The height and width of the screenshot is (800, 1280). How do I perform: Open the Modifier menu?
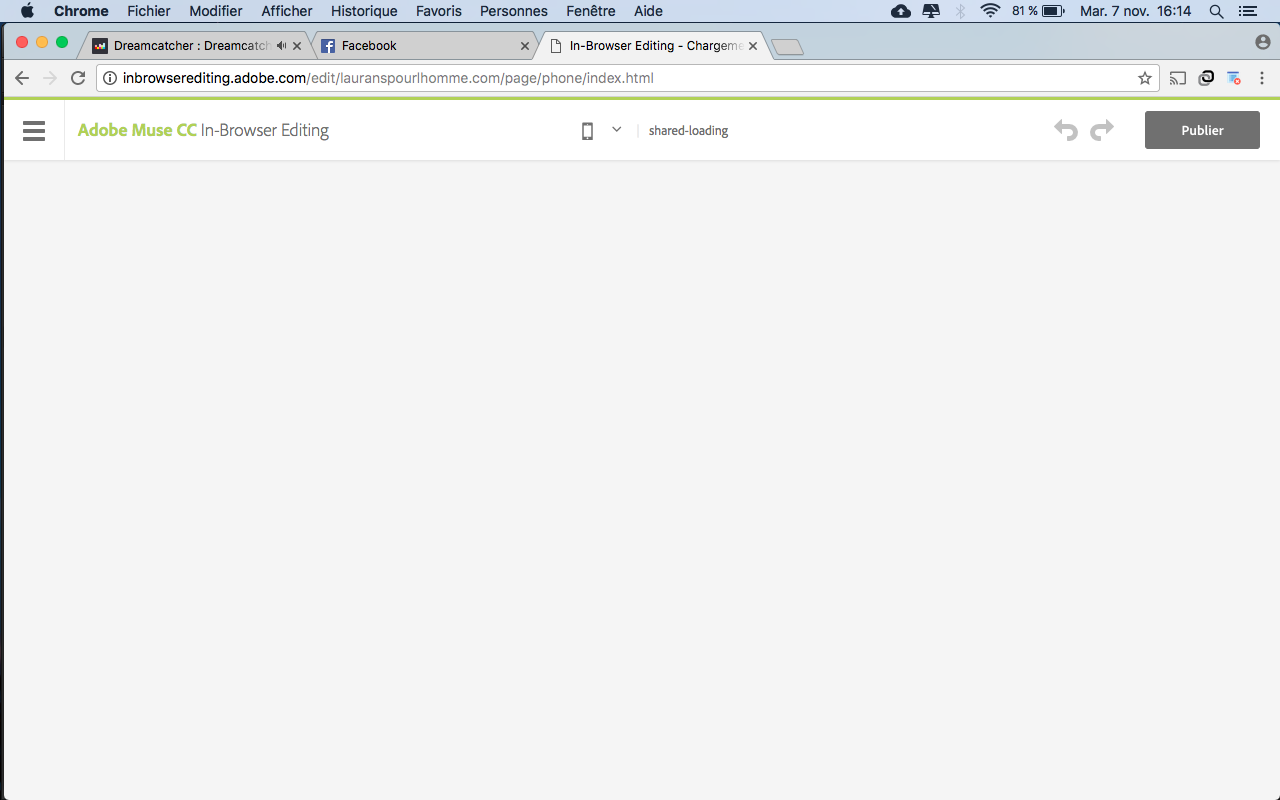[216, 11]
